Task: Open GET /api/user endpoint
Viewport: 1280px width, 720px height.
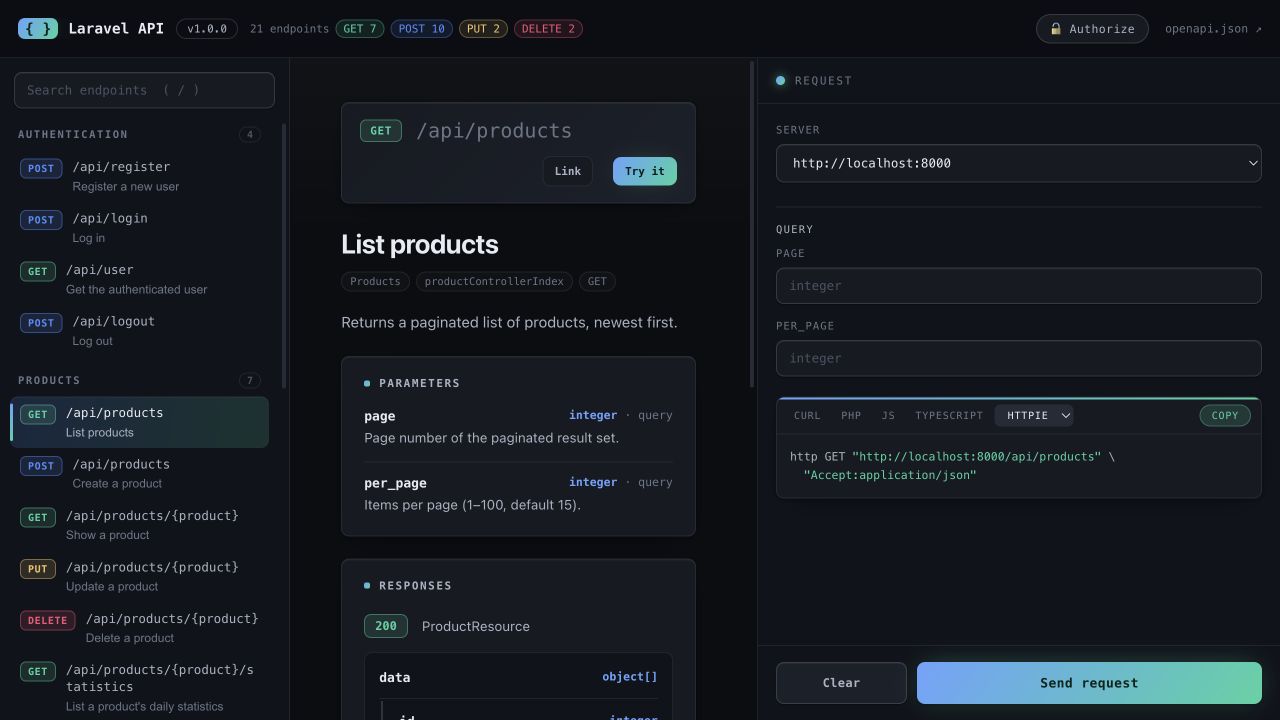Action: [x=139, y=279]
